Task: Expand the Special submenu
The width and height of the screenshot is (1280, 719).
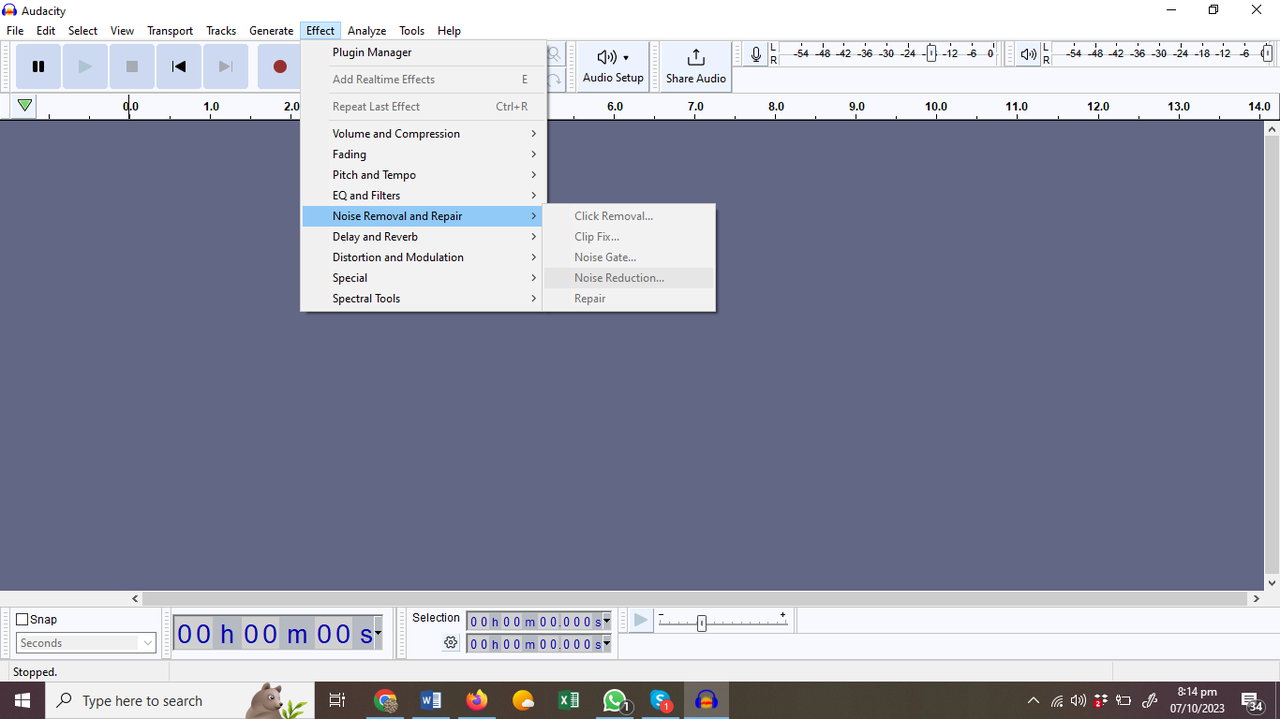Action: 423,278
